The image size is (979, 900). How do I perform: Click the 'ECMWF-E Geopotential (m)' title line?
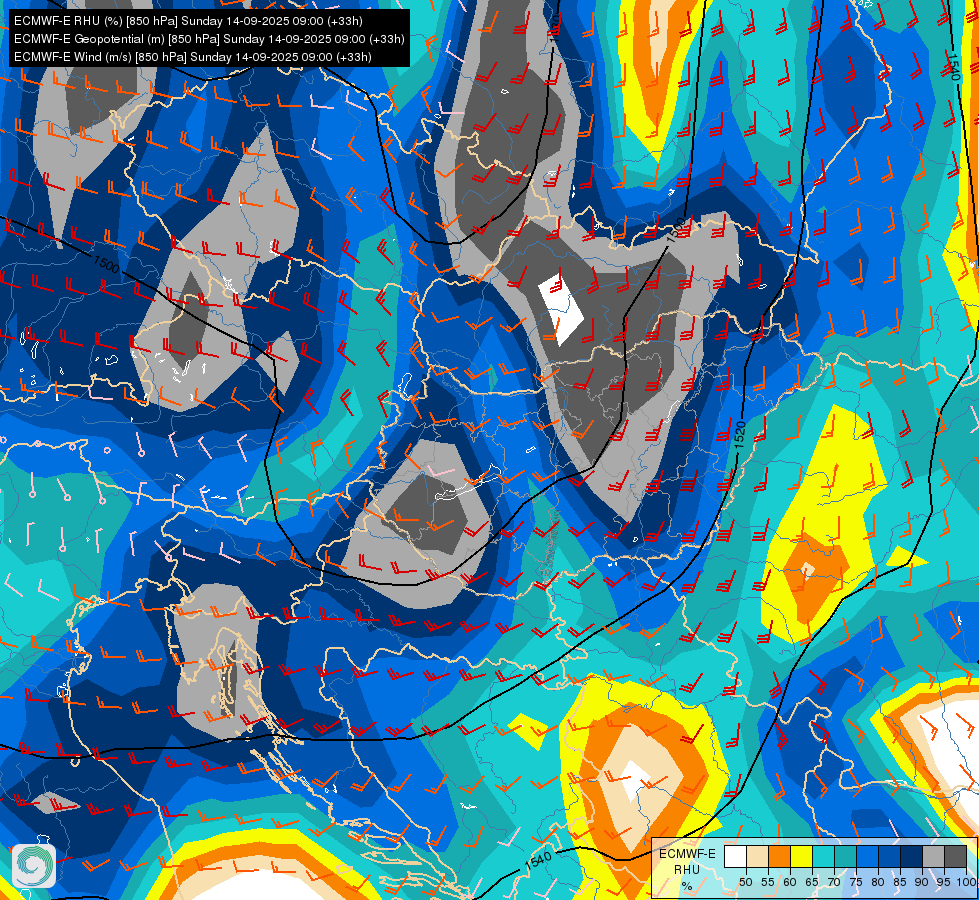click(x=209, y=39)
